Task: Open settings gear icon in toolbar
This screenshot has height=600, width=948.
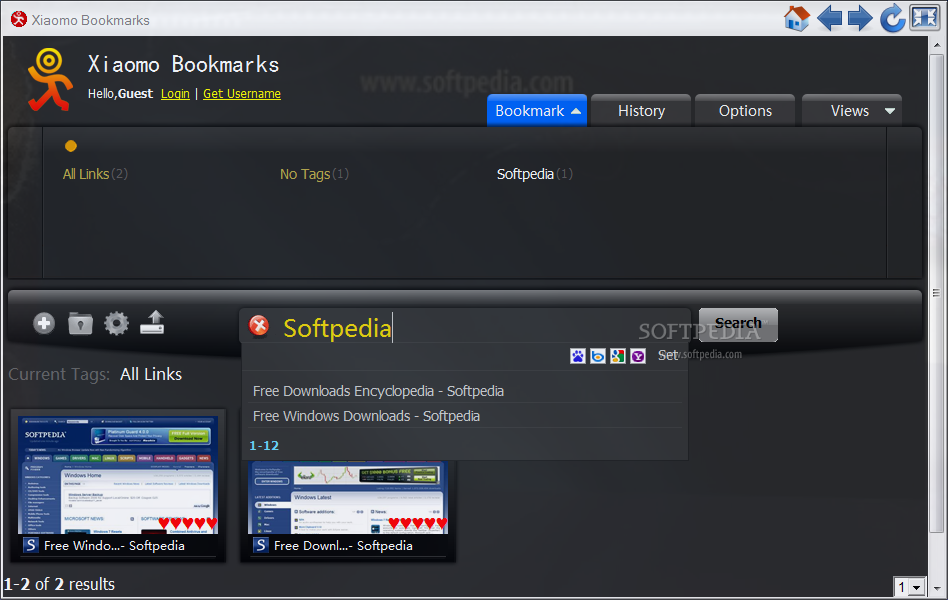Action: (x=116, y=324)
